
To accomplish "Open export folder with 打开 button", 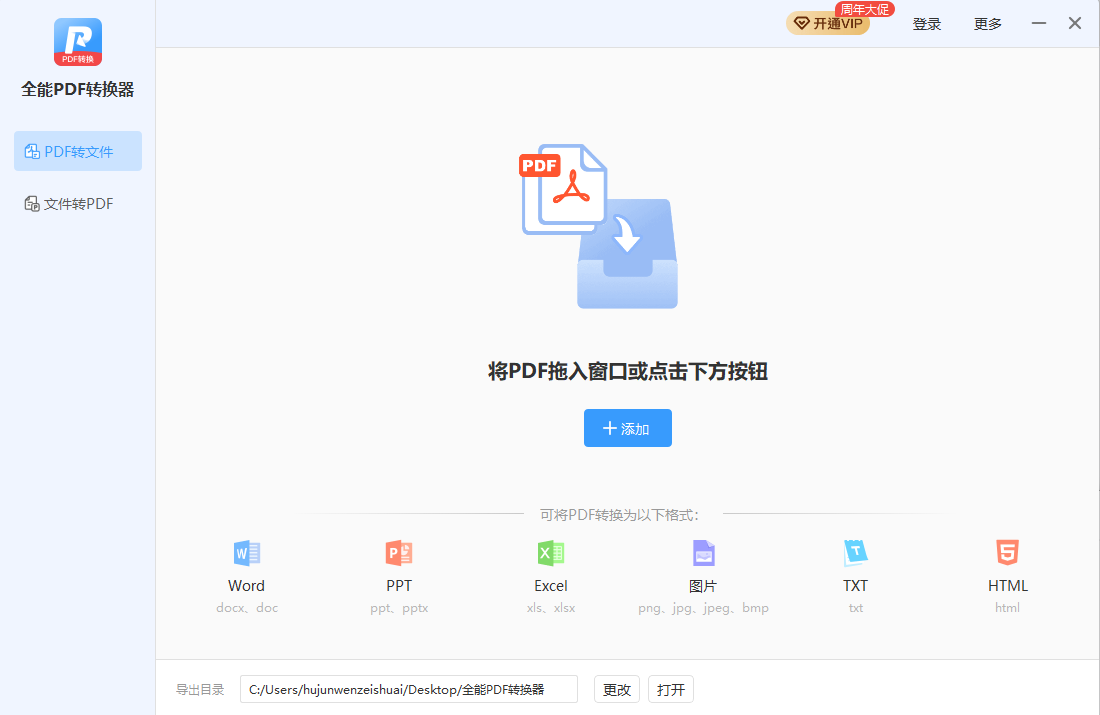I will [x=671, y=689].
